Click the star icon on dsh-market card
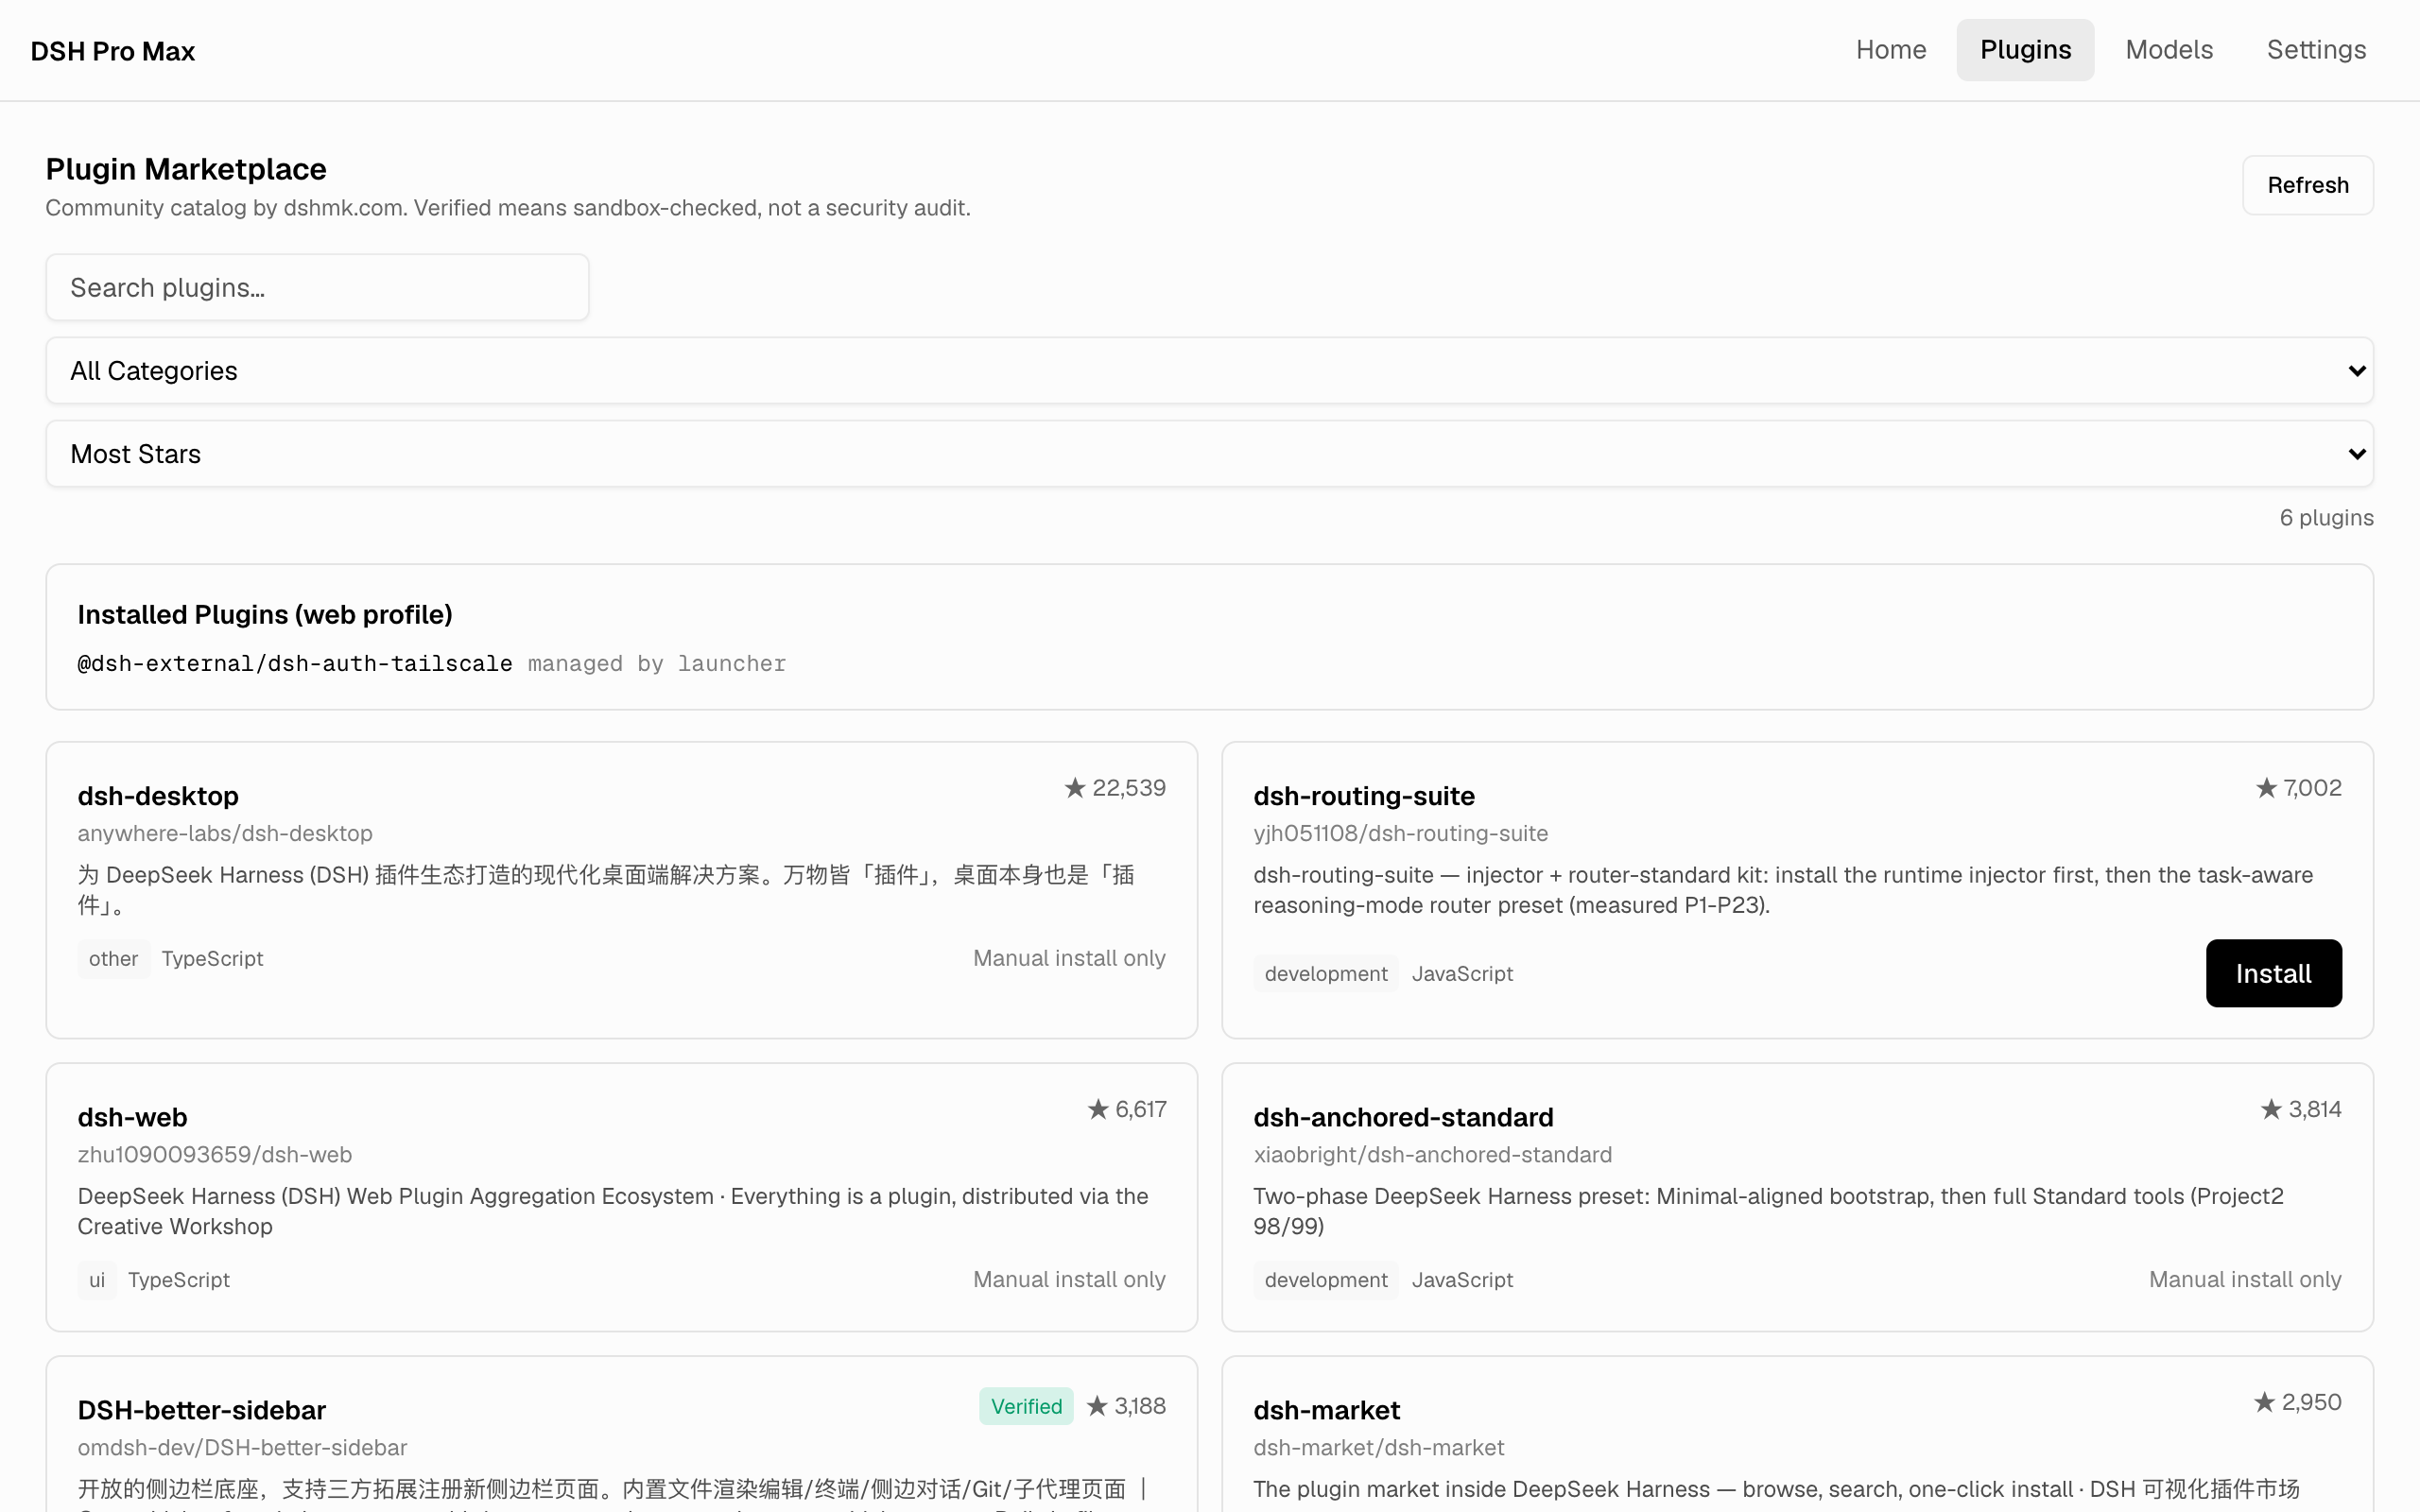 [x=2264, y=1402]
